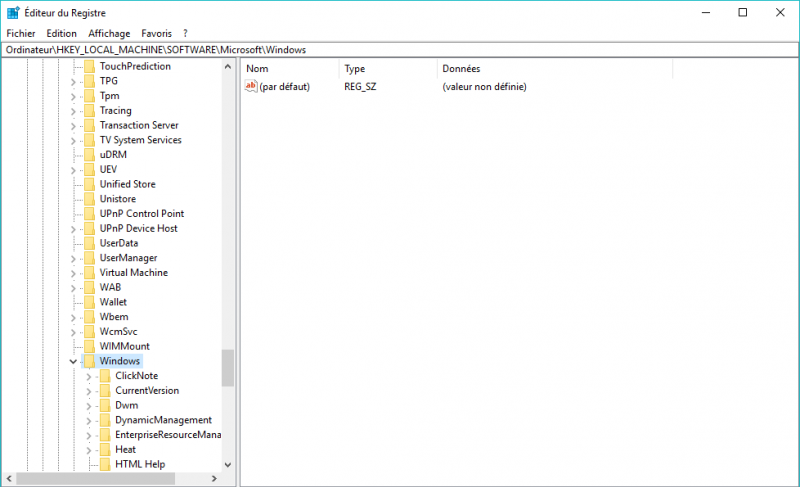
Task: Select the TV System Services key
Action: click(x=140, y=140)
